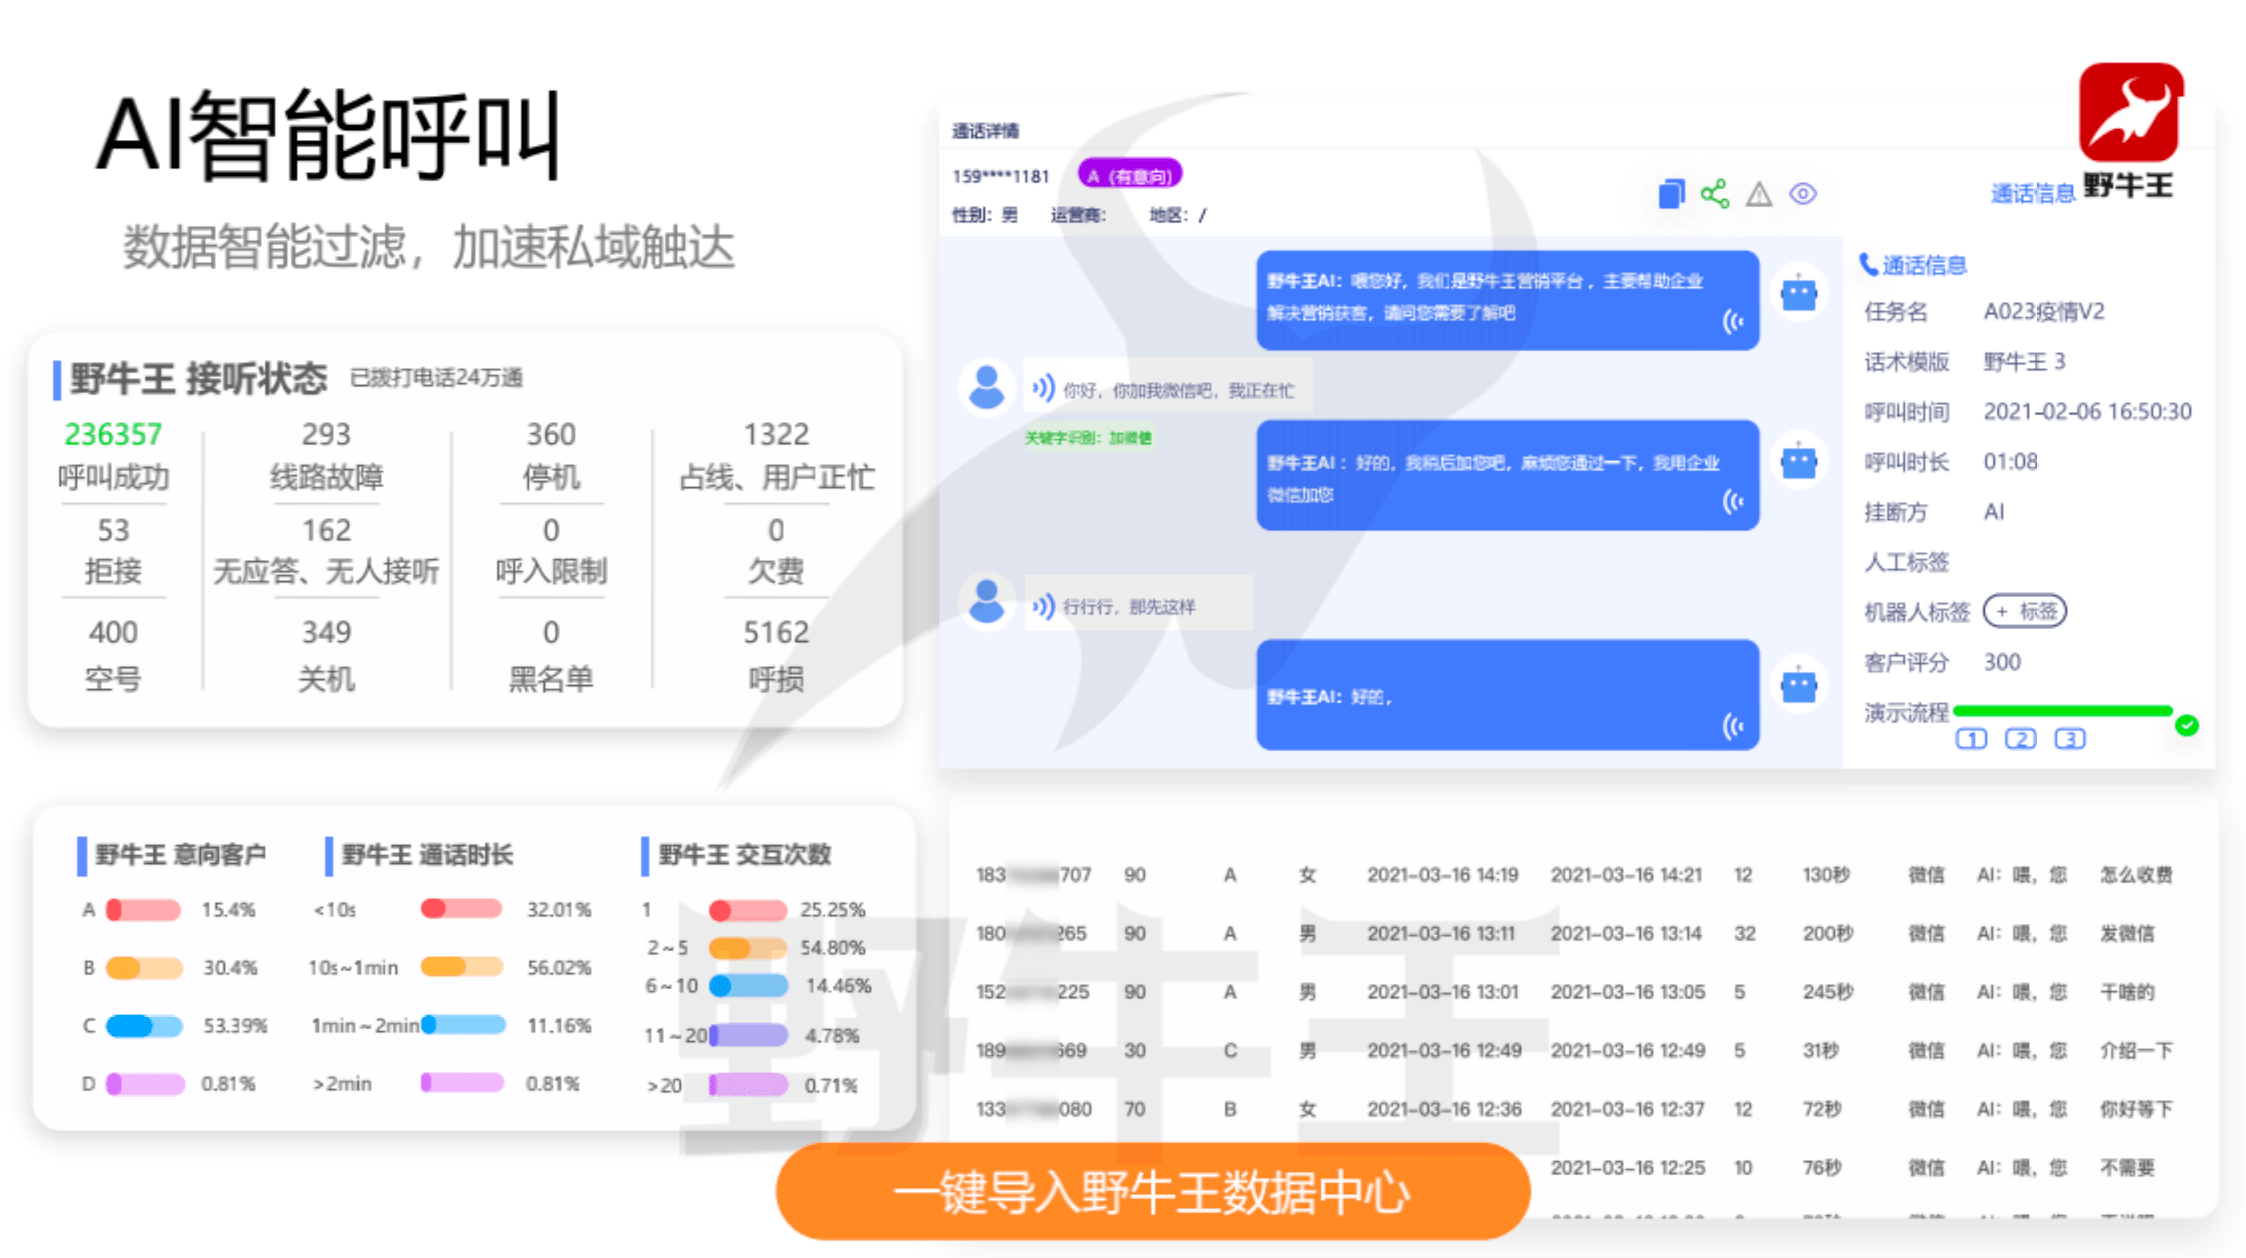2246x1258 pixels.
Task: Select the row with note 怎么收费
Action: click(1575, 875)
